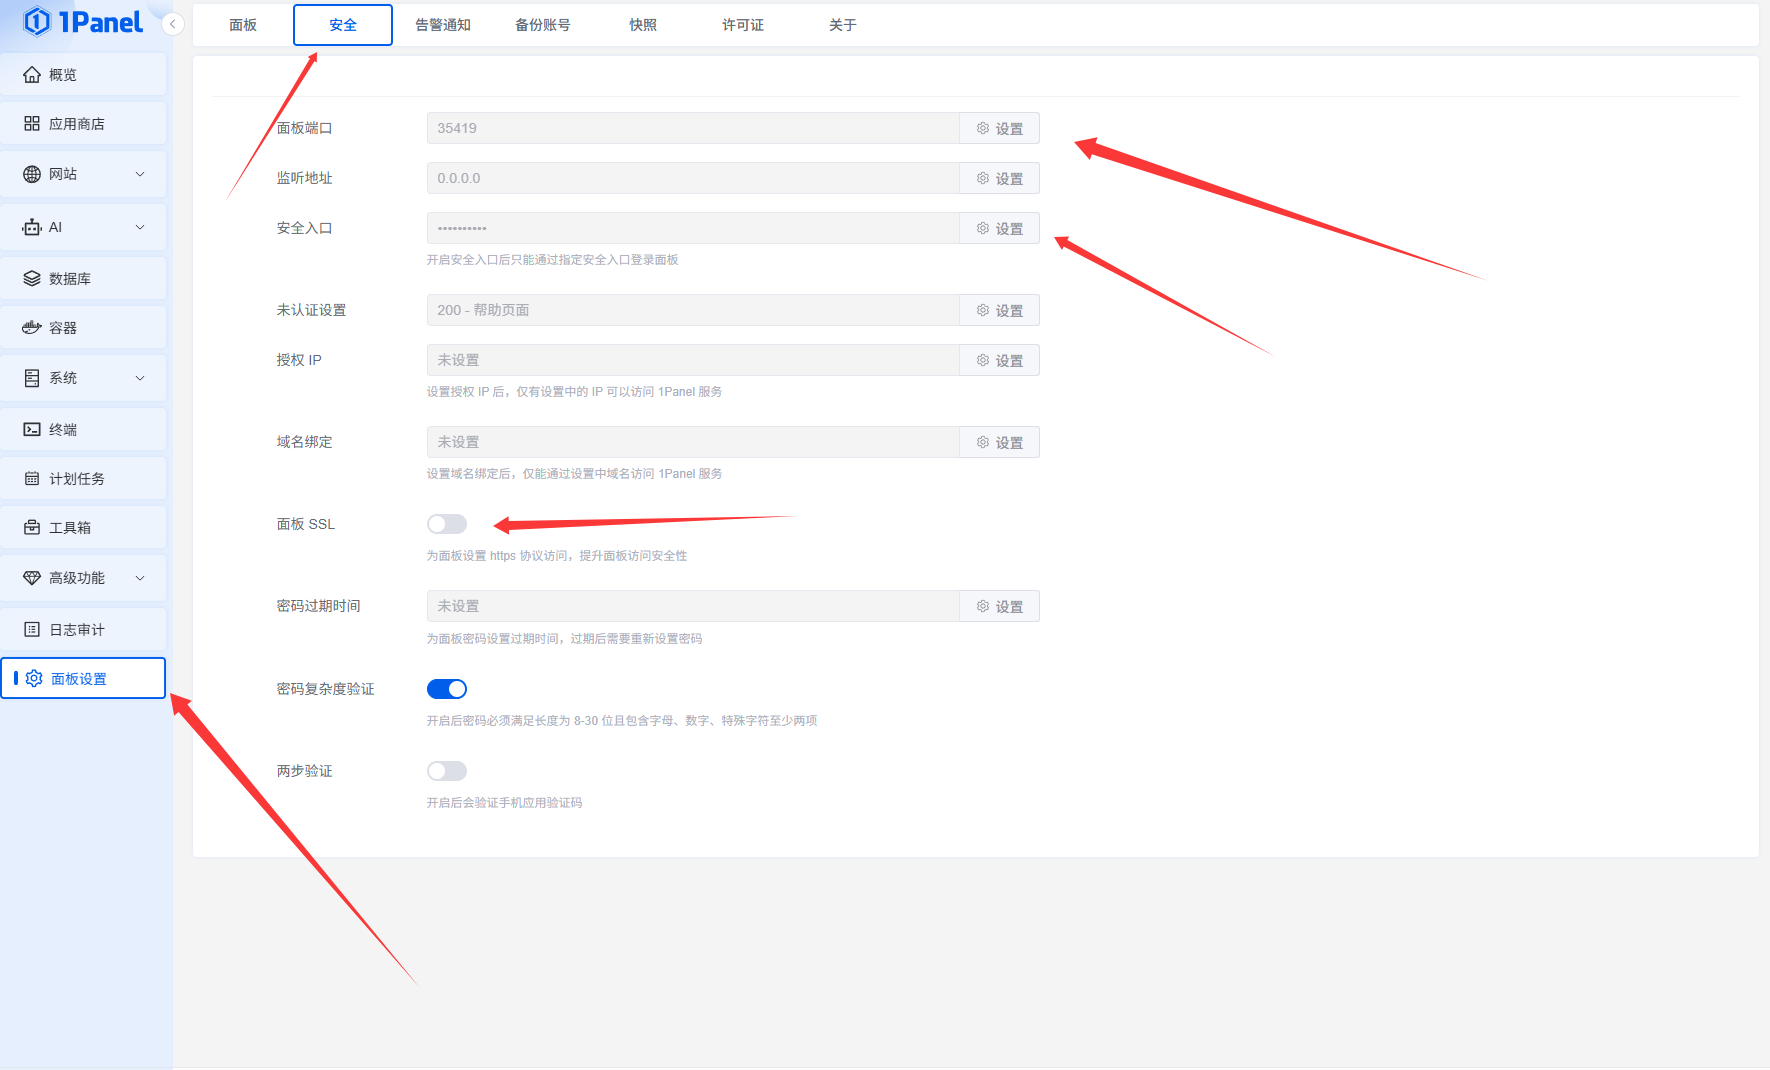Open the 数据库 database icon
Screen dimensions: 1770x1070
(32, 279)
